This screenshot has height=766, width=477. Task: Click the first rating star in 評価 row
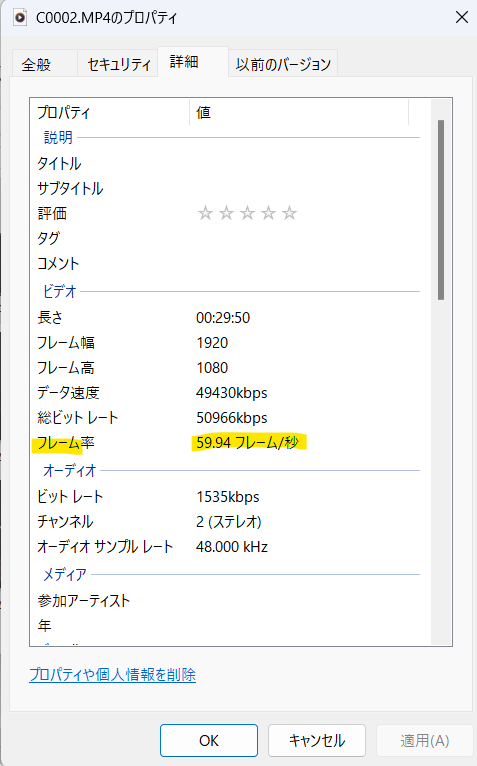tap(205, 213)
